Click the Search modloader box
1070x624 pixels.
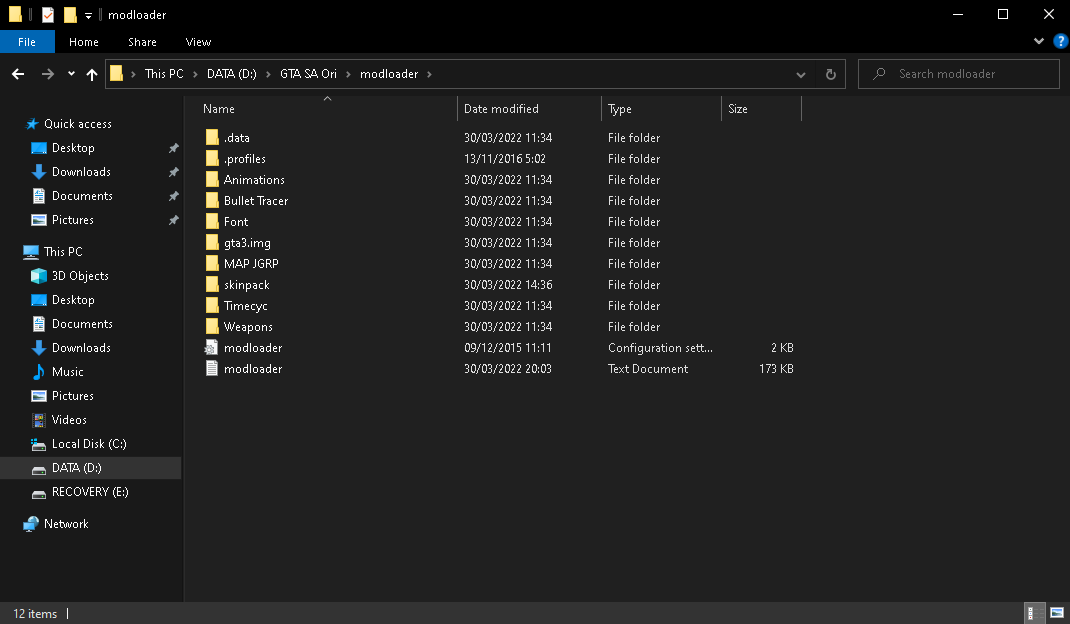click(959, 74)
